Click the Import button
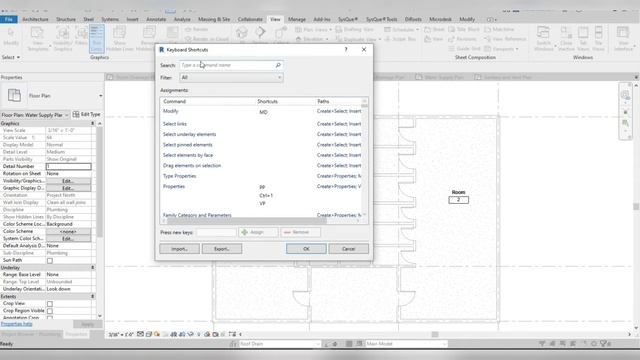Screen dimensions: 640x360 (180, 249)
